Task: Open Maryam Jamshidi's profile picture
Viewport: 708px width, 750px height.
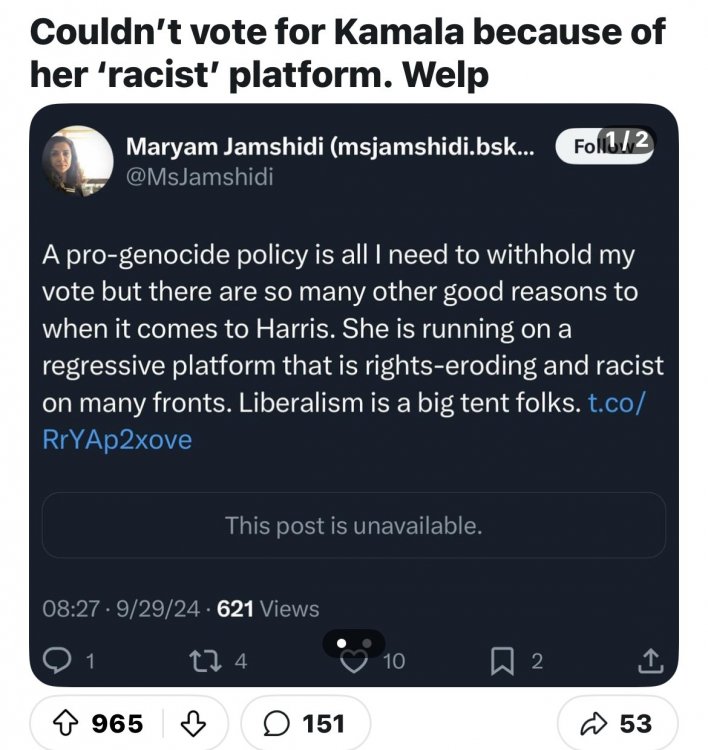Action: click(77, 160)
